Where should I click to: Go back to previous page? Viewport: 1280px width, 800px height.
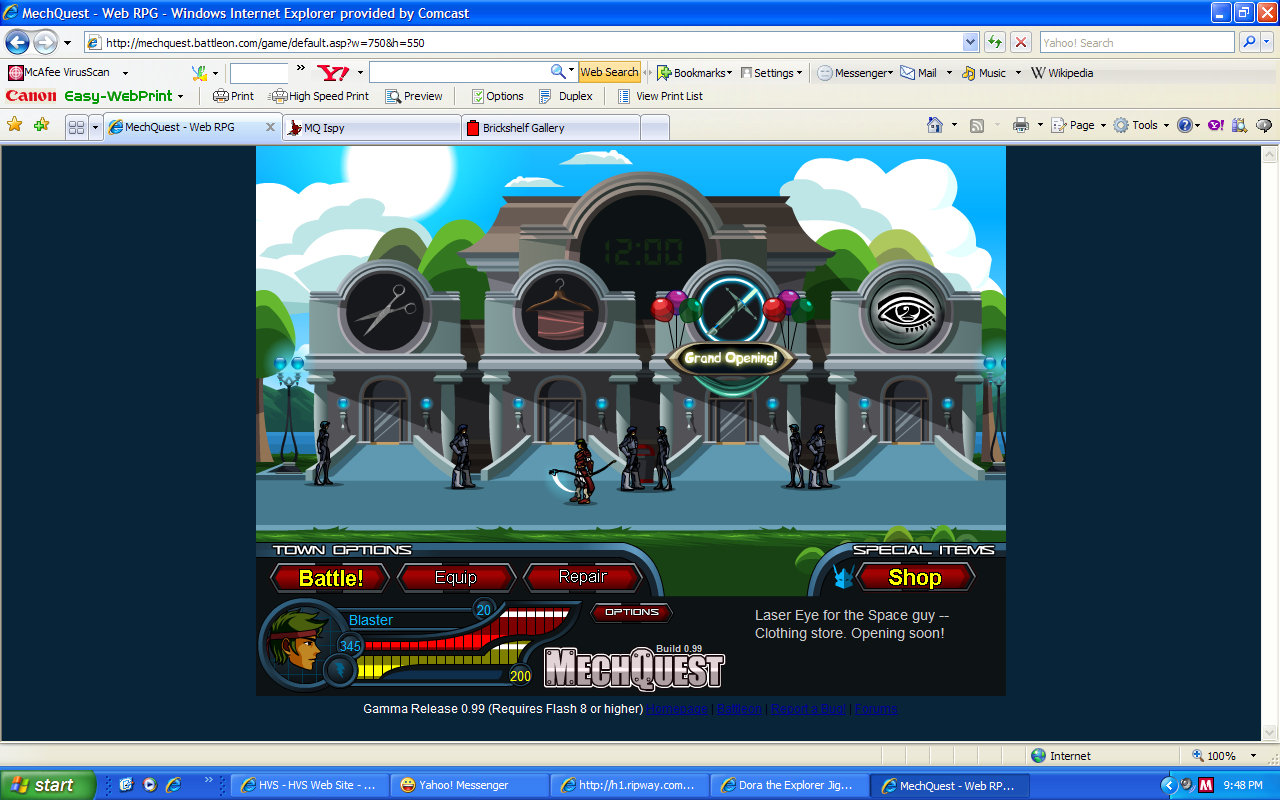point(18,43)
